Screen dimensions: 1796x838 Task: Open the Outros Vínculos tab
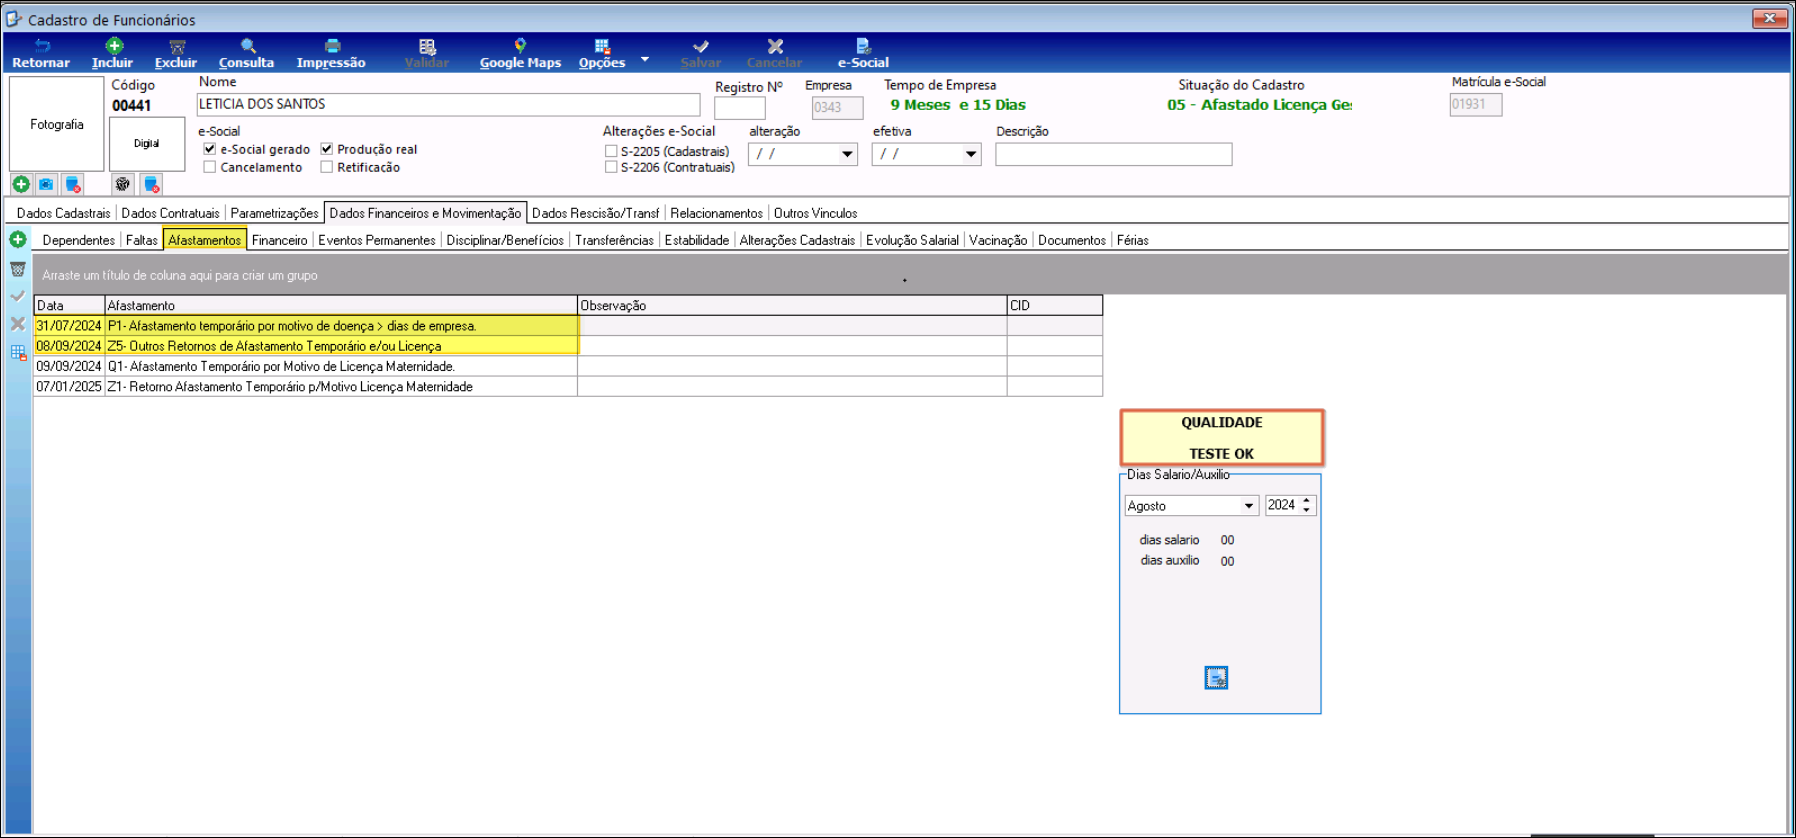[815, 213]
